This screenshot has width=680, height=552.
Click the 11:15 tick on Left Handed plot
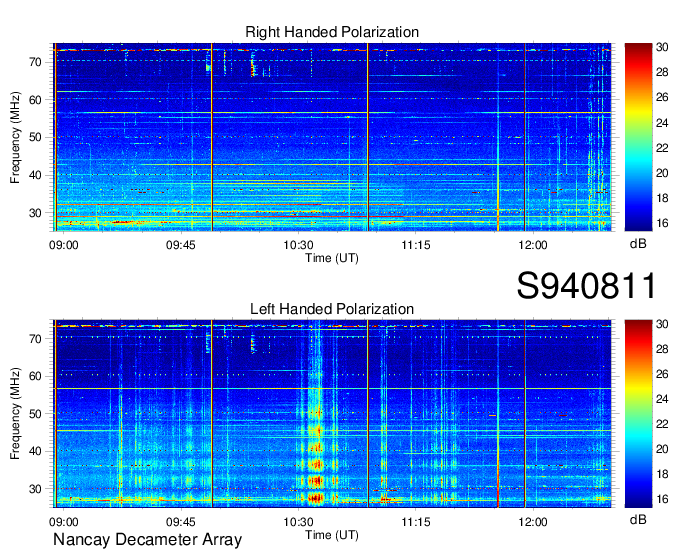[x=416, y=522]
